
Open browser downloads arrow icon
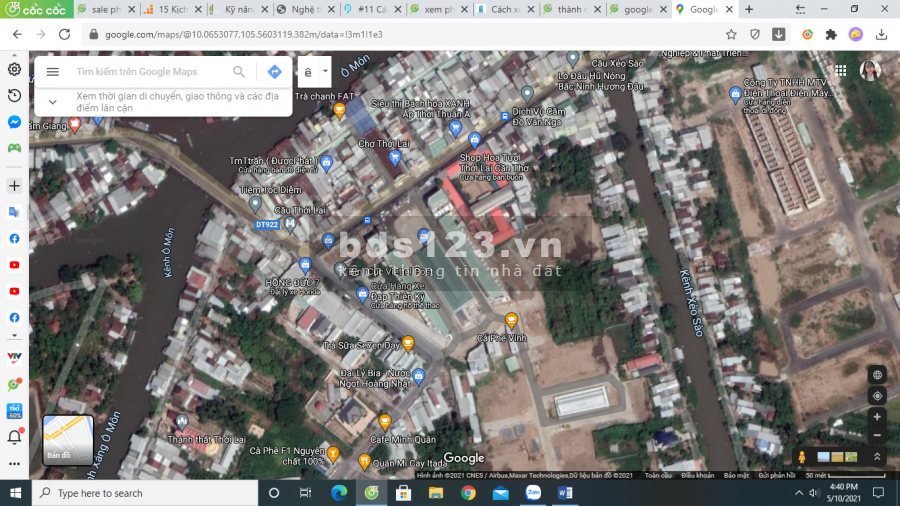[x=882, y=34]
